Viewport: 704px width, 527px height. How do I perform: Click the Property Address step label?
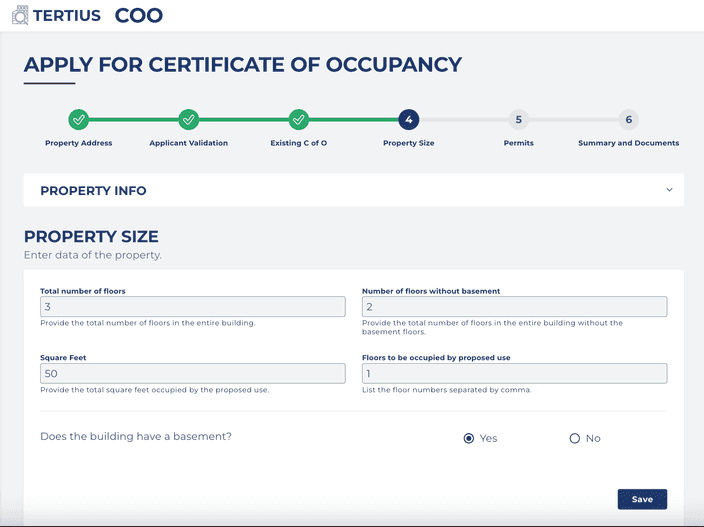[x=79, y=143]
